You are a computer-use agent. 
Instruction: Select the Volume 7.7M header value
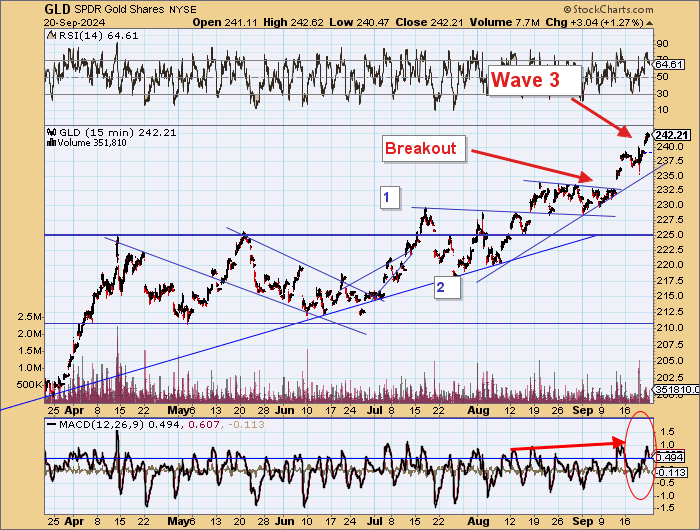(x=504, y=22)
